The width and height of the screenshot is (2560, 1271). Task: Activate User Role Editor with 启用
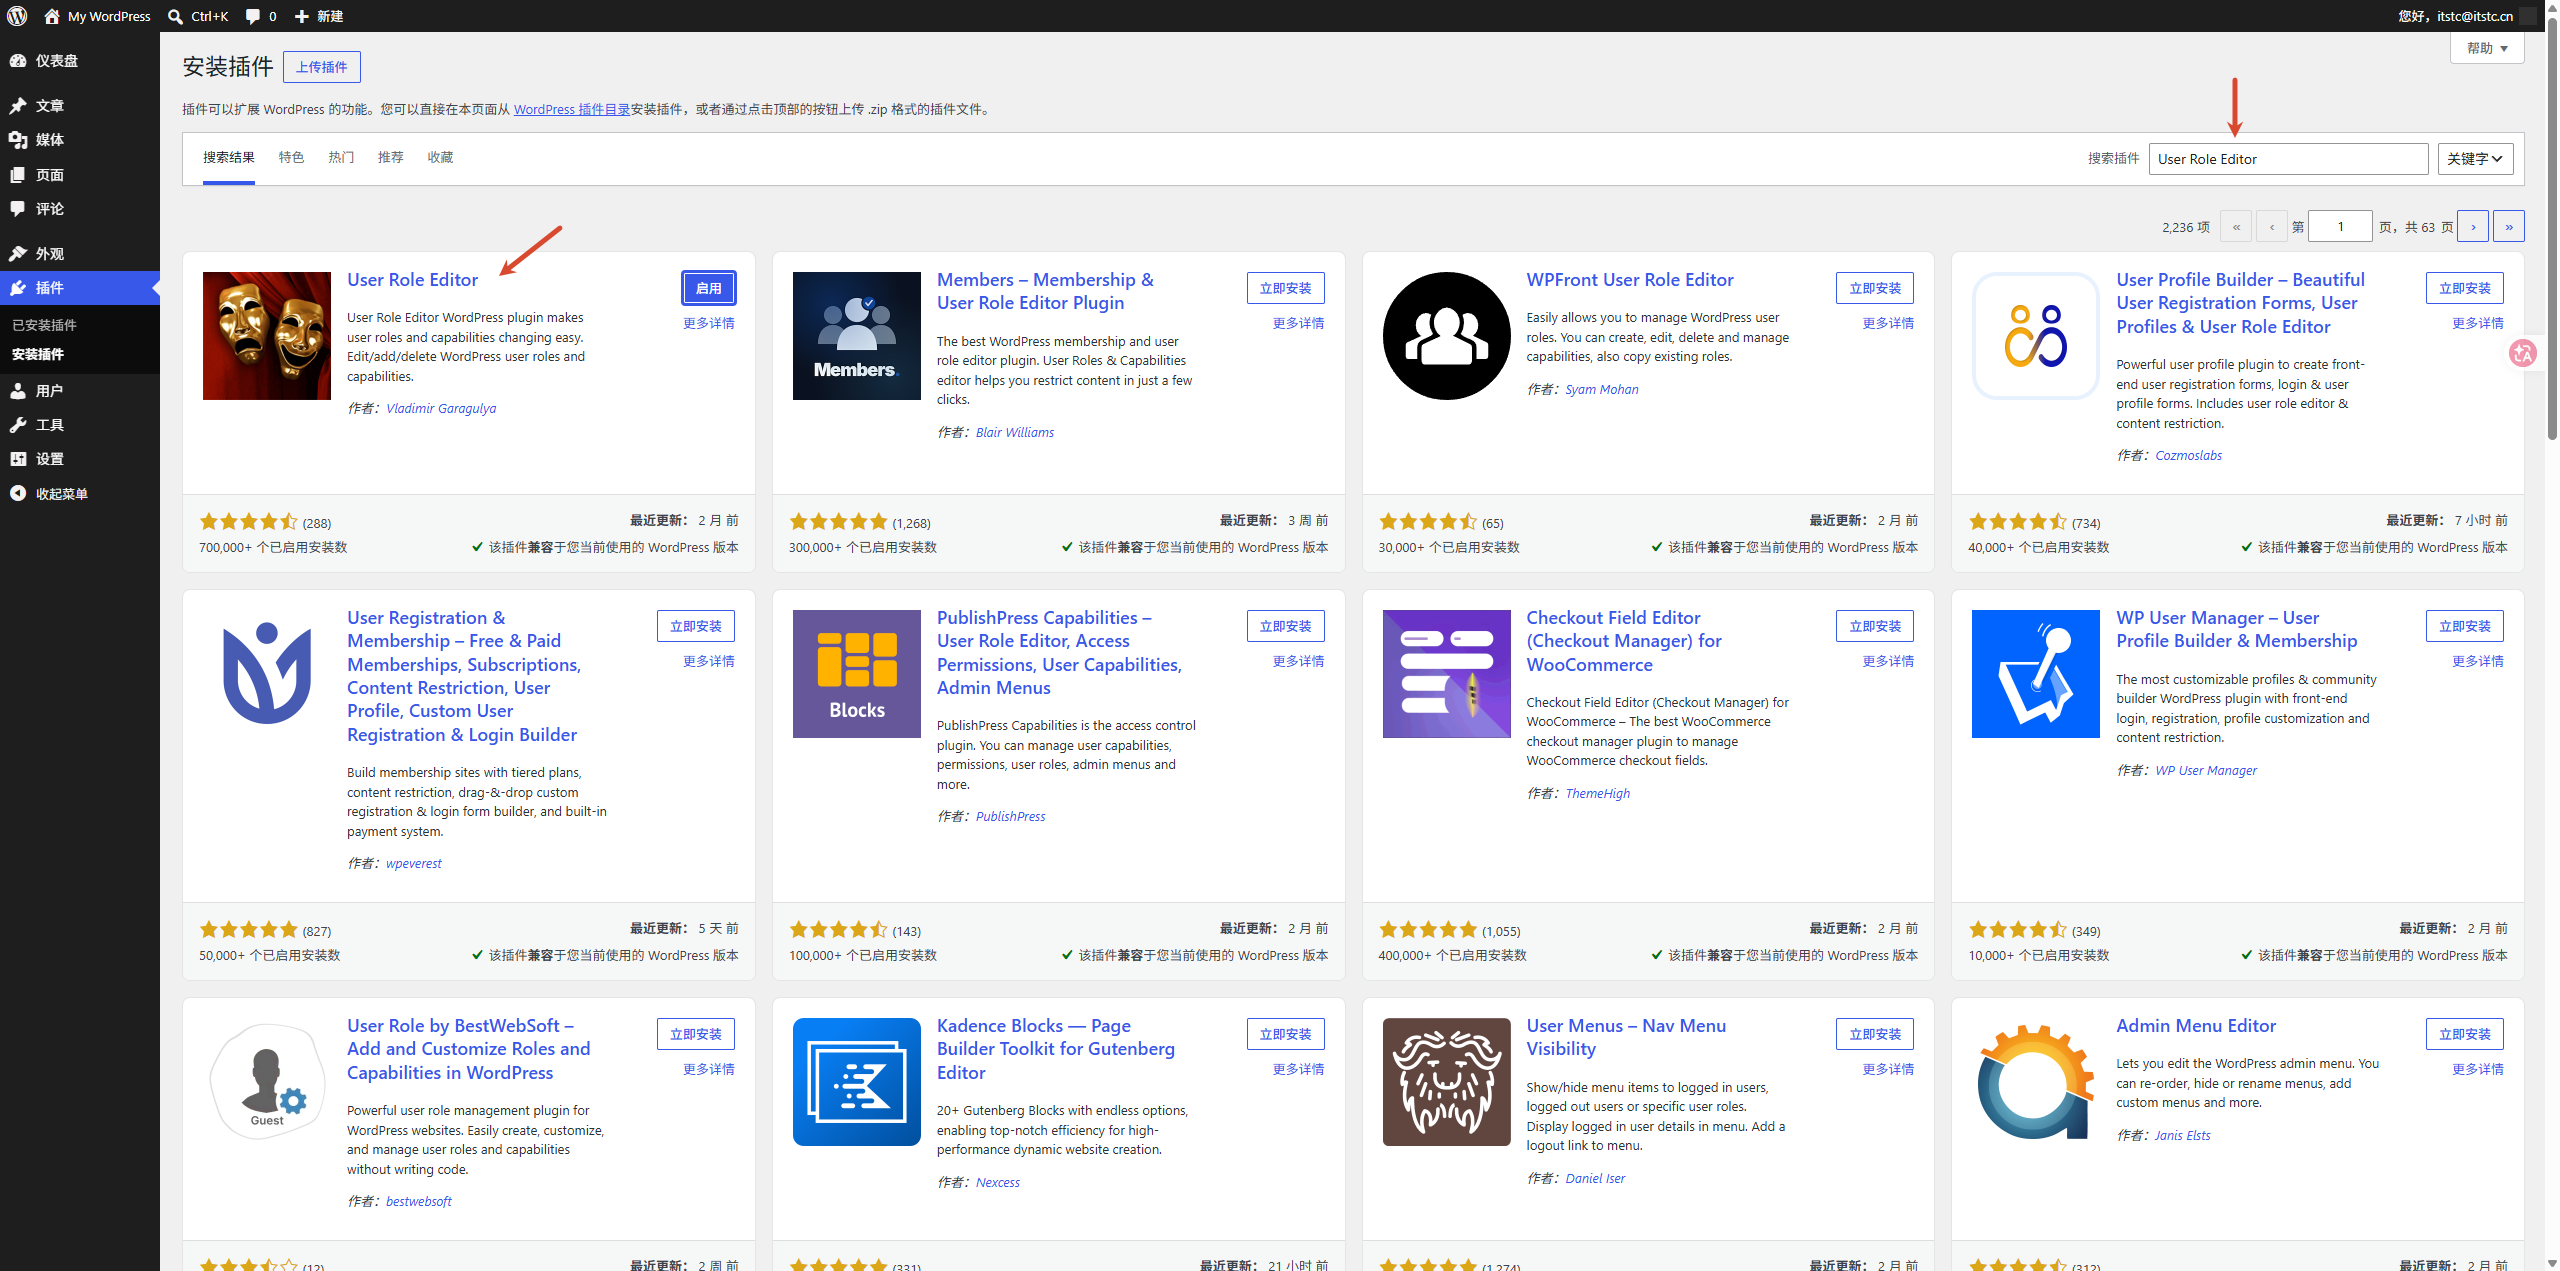709,288
